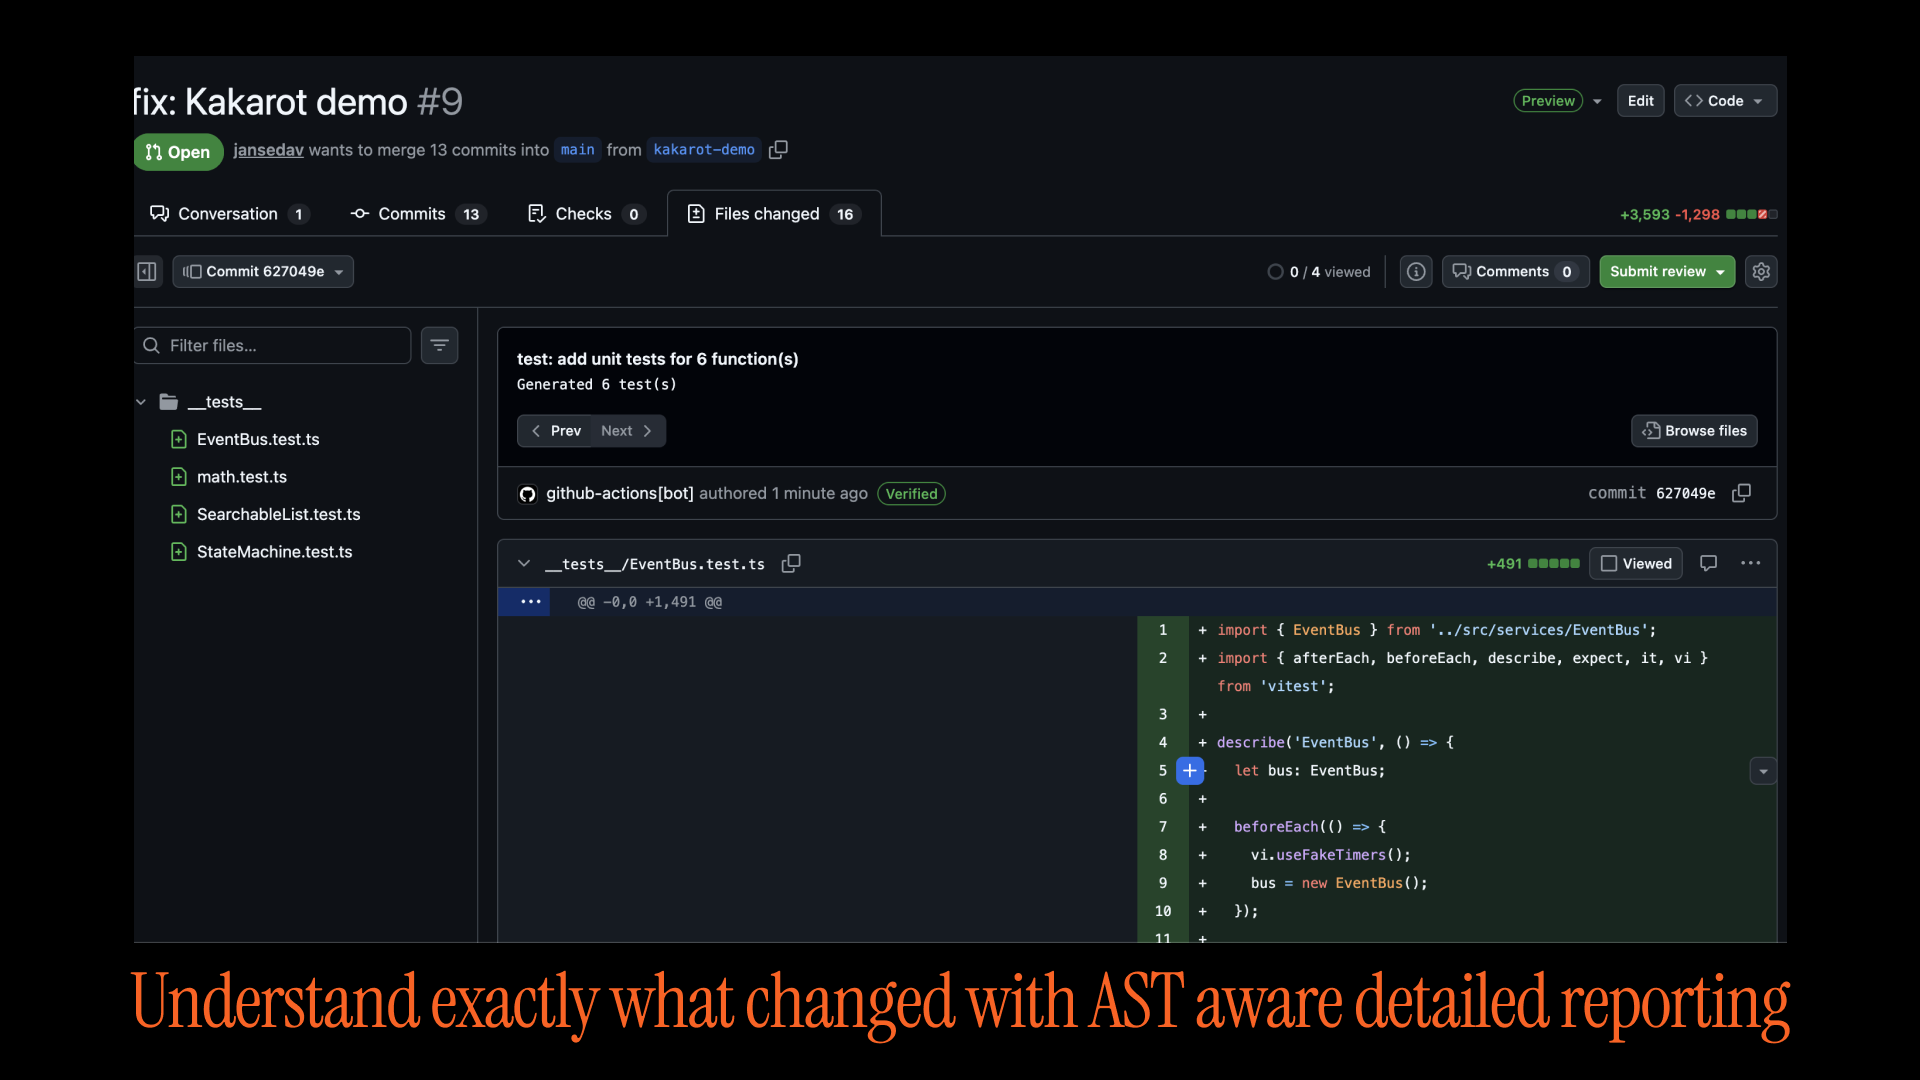Click the Browse files button
Image resolution: width=1920 pixels, height=1080 pixels.
(x=1694, y=431)
